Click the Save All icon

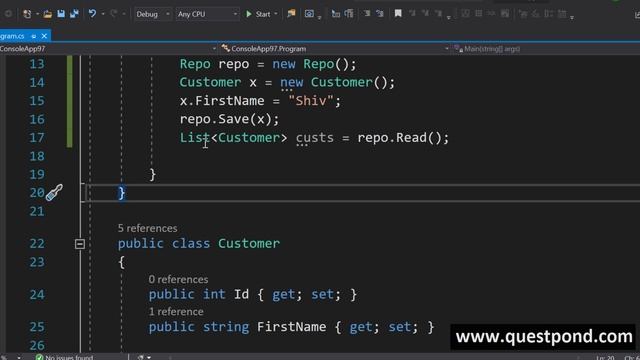pyautogui.click(x=74, y=14)
